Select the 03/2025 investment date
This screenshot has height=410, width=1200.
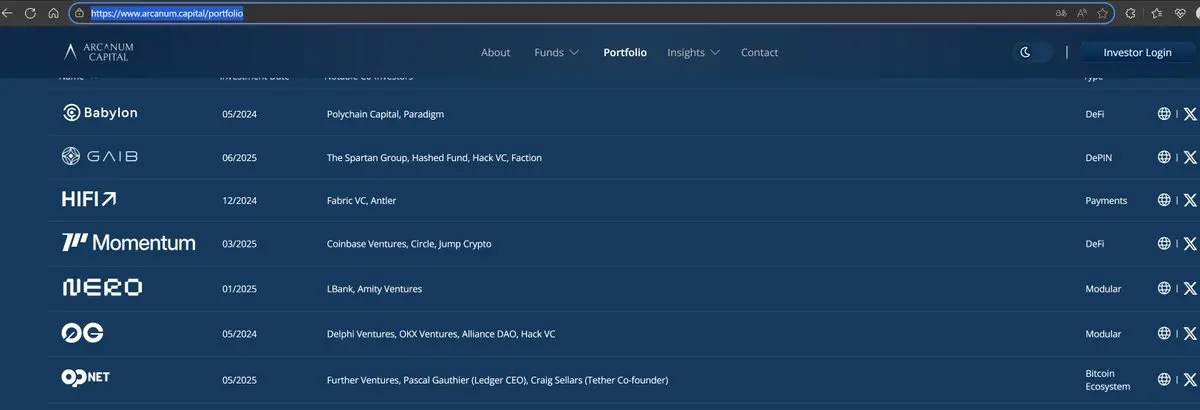coord(239,244)
